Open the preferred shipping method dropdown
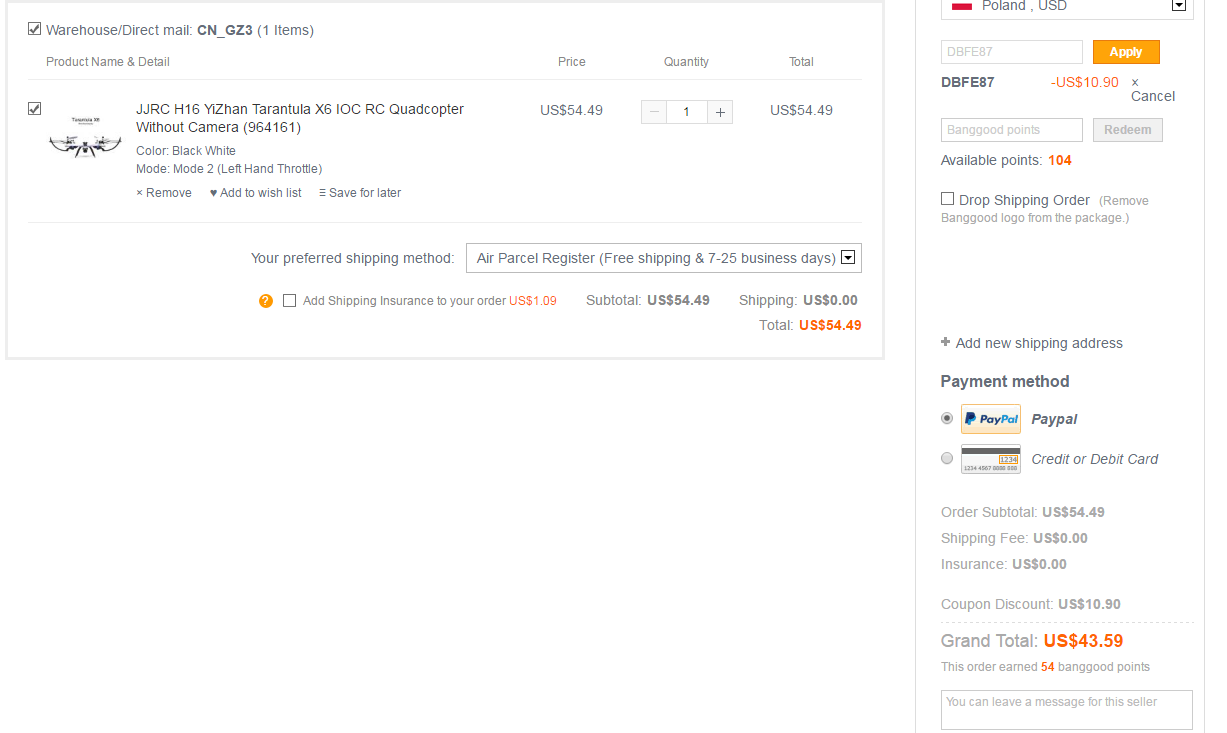 [x=664, y=258]
